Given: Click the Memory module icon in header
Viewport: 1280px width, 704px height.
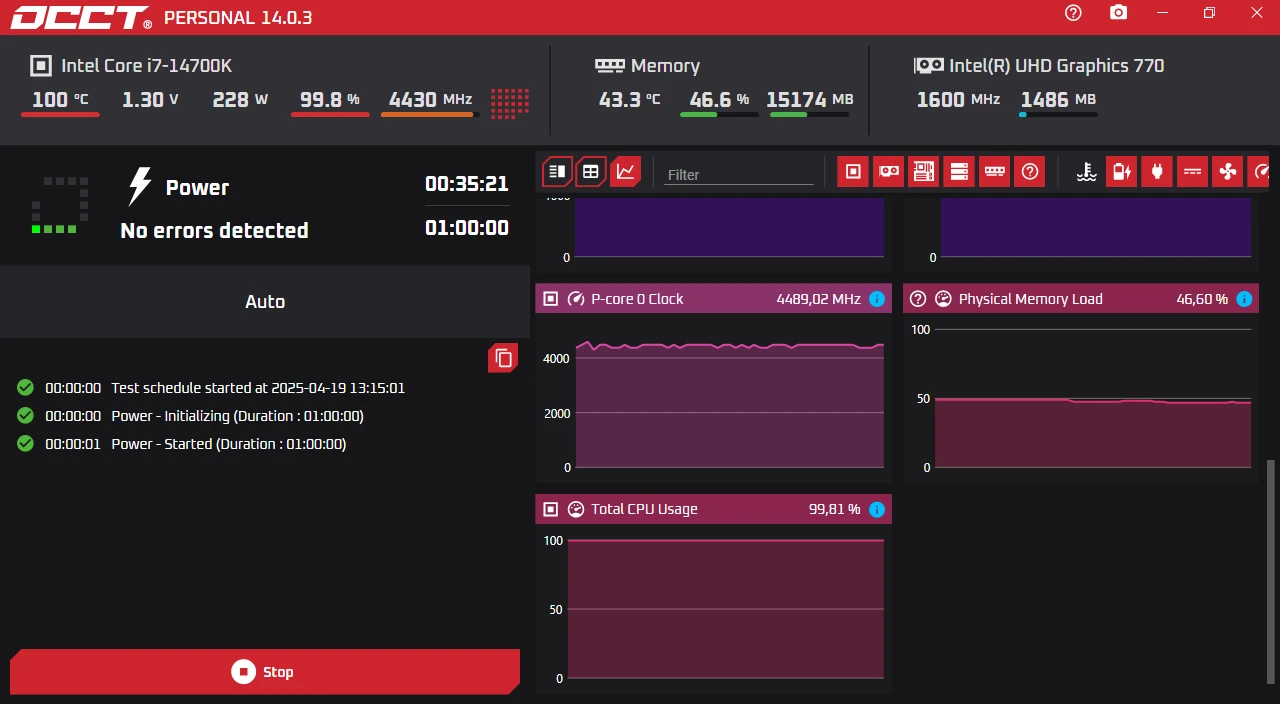Looking at the screenshot, I should [x=609, y=66].
